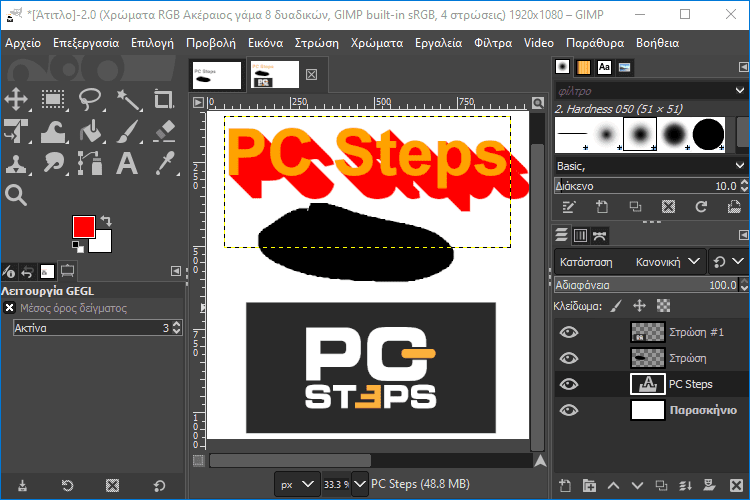The image size is (750, 500).
Task: Create a new layer group
Action: (589, 486)
